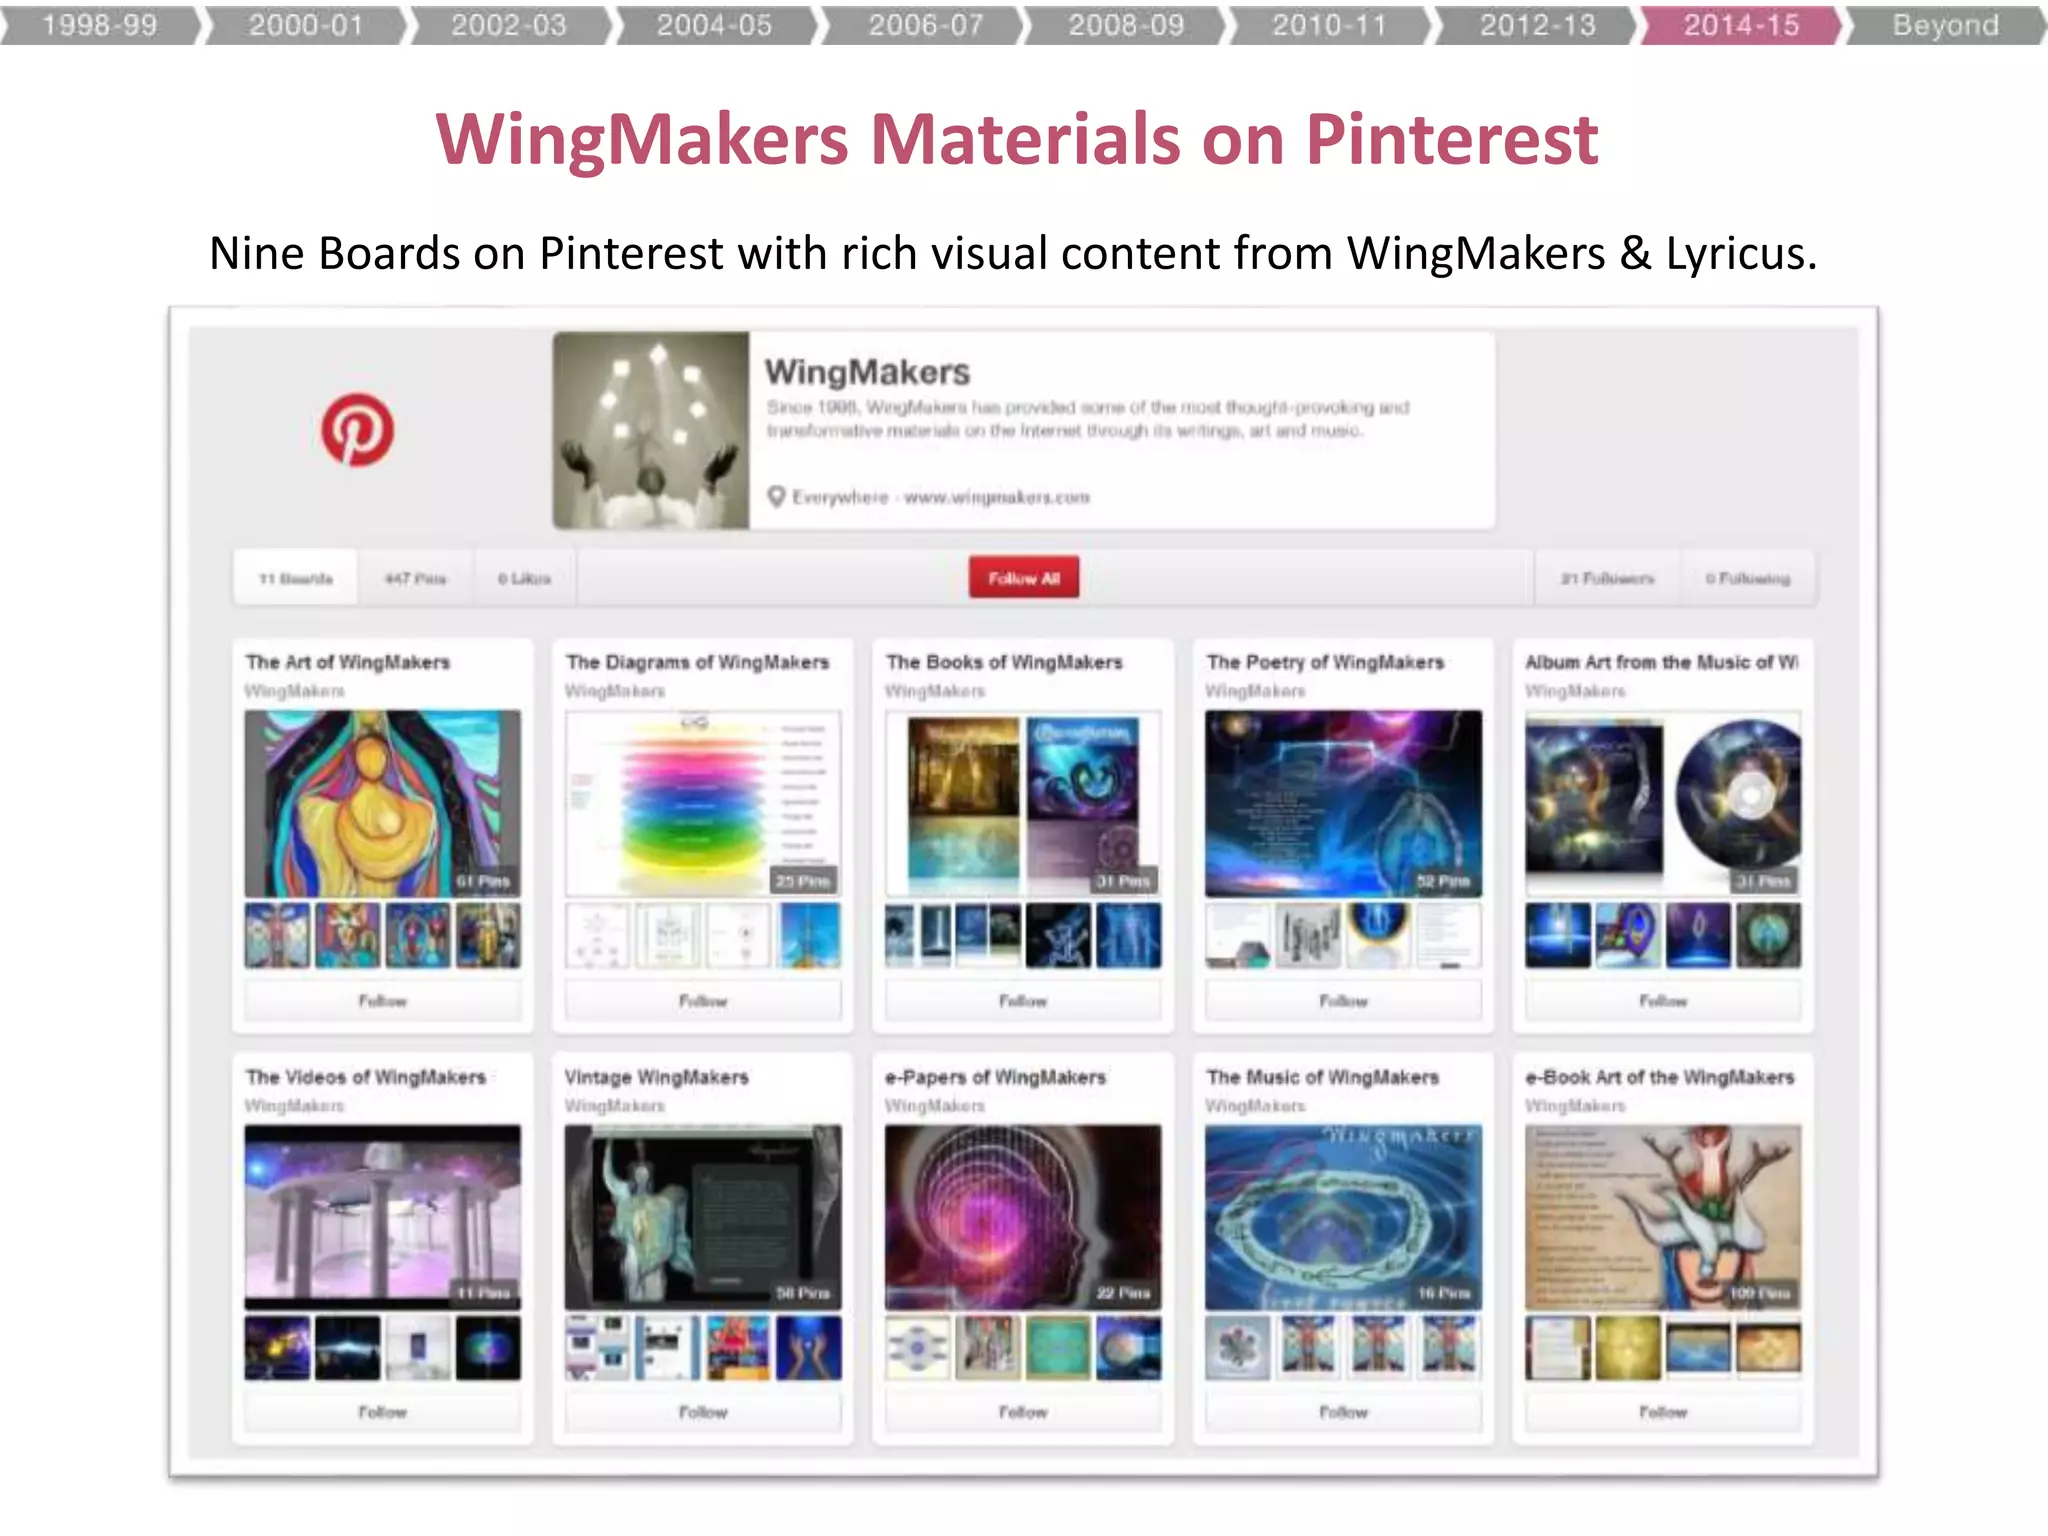Open first small thumbnail in Album Art board
2048x1536 pixels.
1557,935
